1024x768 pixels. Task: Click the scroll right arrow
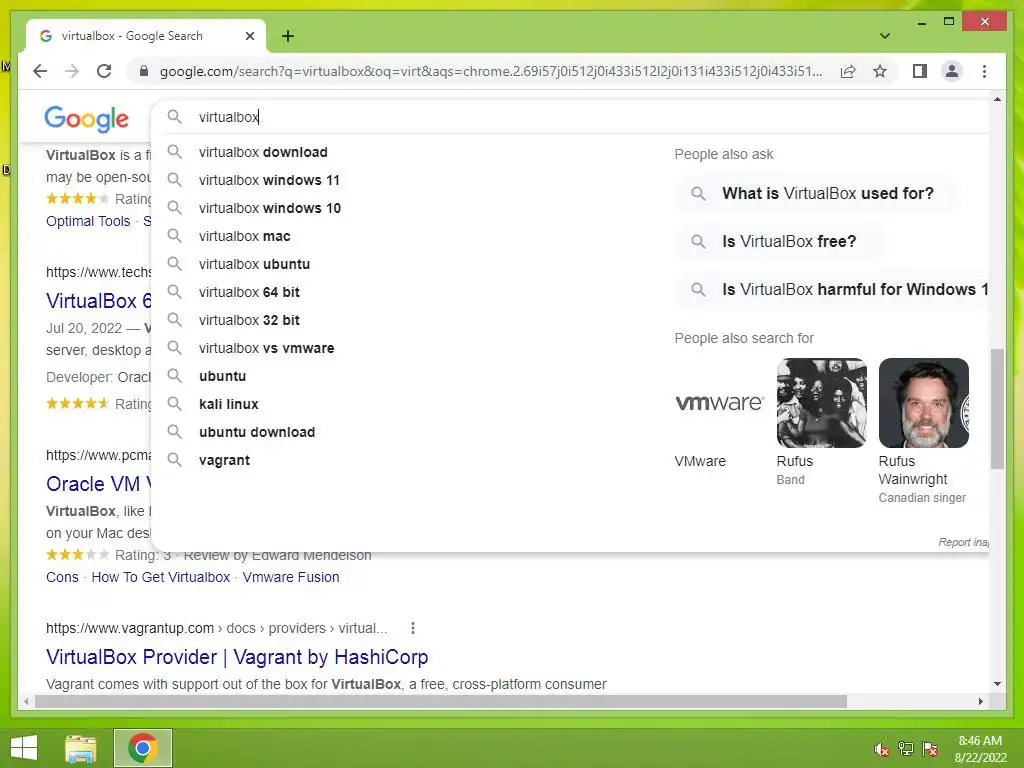[x=980, y=701]
